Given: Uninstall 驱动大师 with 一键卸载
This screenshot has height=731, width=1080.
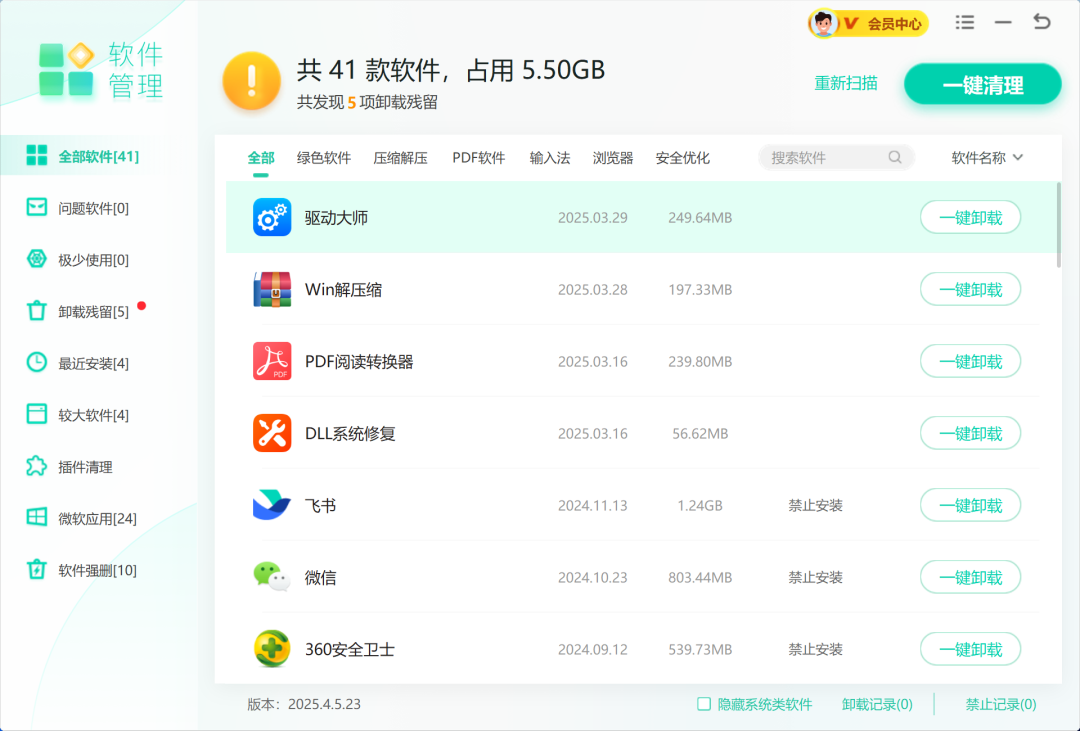Looking at the screenshot, I should click(970, 217).
